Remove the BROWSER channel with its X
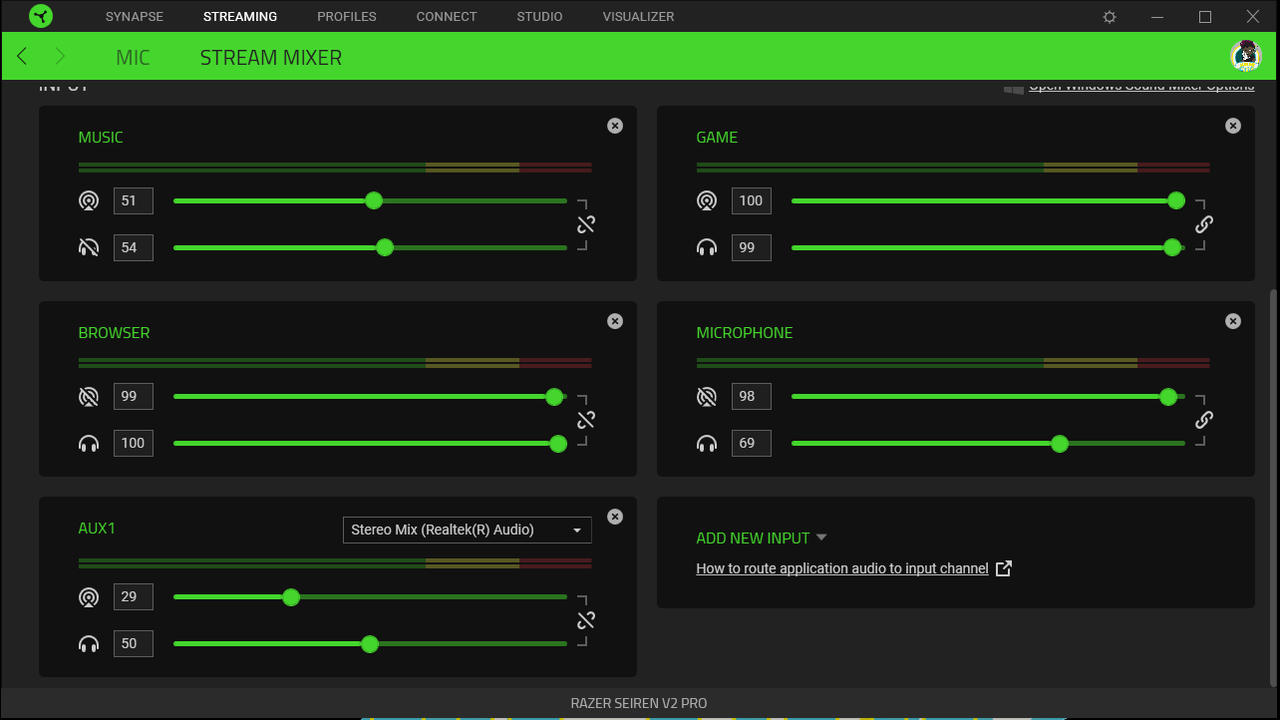1280x720 pixels. click(615, 321)
